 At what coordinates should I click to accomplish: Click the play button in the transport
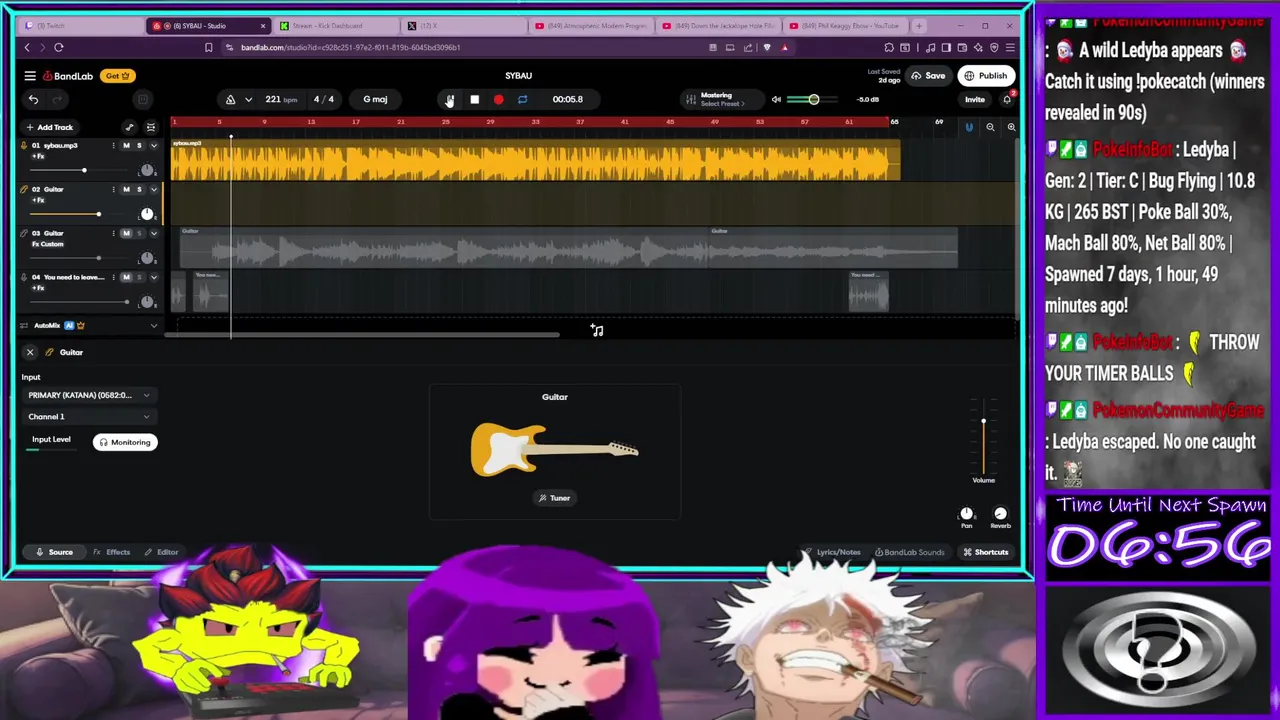(x=450, y=99)
